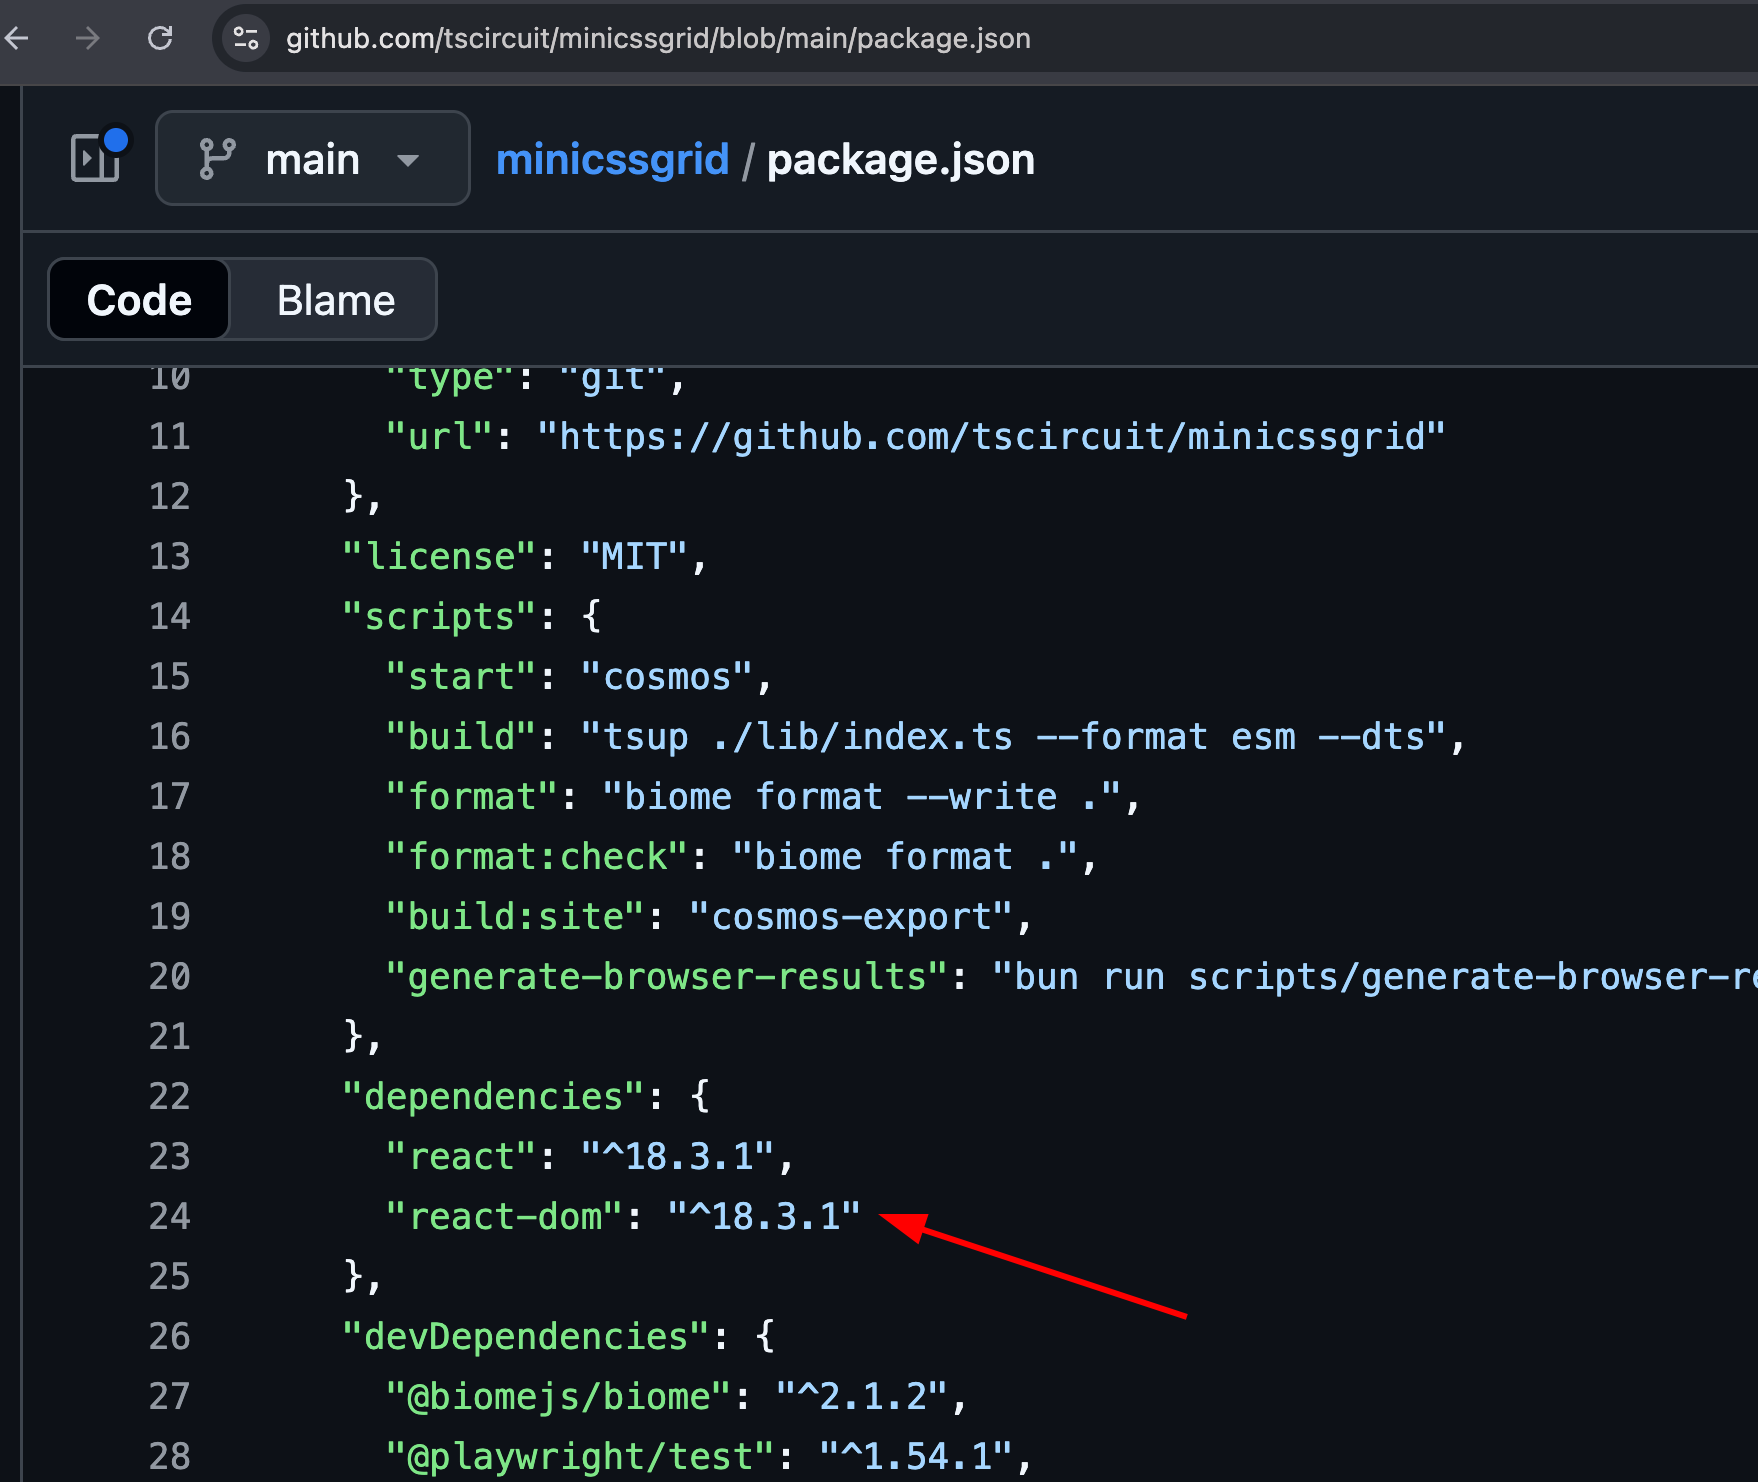
Task: Go back to the previous page
Action: 17,39
